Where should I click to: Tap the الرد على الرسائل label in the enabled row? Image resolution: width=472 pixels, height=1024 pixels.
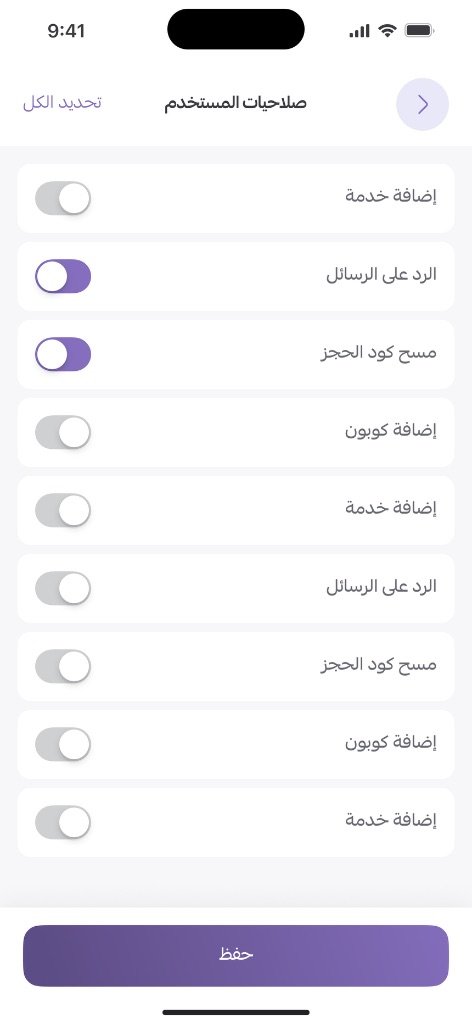pyautogui.click(x=381, y=275)
